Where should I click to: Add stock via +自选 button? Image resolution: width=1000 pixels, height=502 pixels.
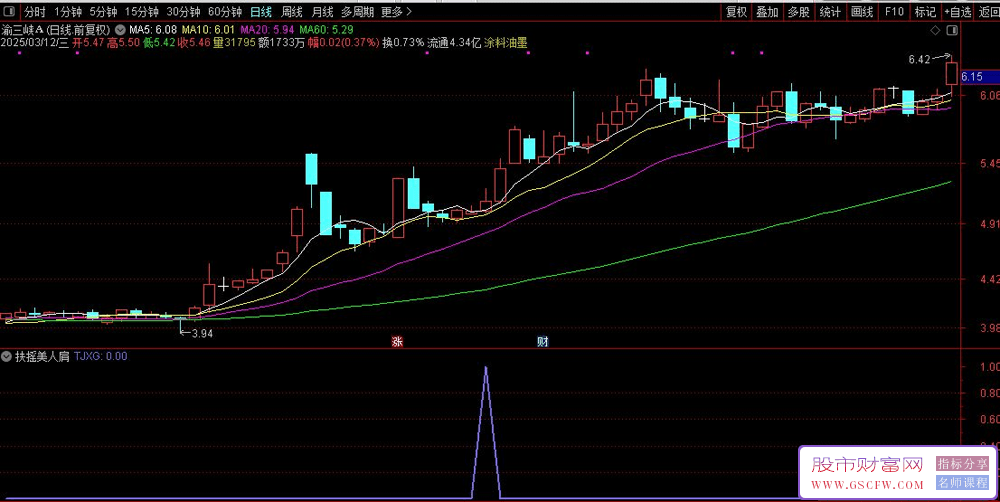click(957, 12)
